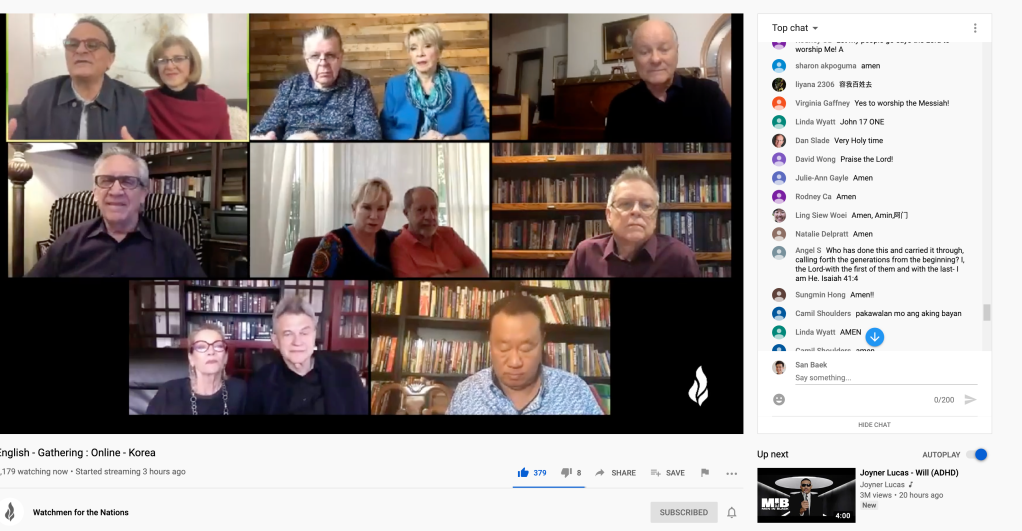Open more actions ellipsis below video
Image resolution: width=1022 pixels, height=531 pixels.
coord(732,472)
